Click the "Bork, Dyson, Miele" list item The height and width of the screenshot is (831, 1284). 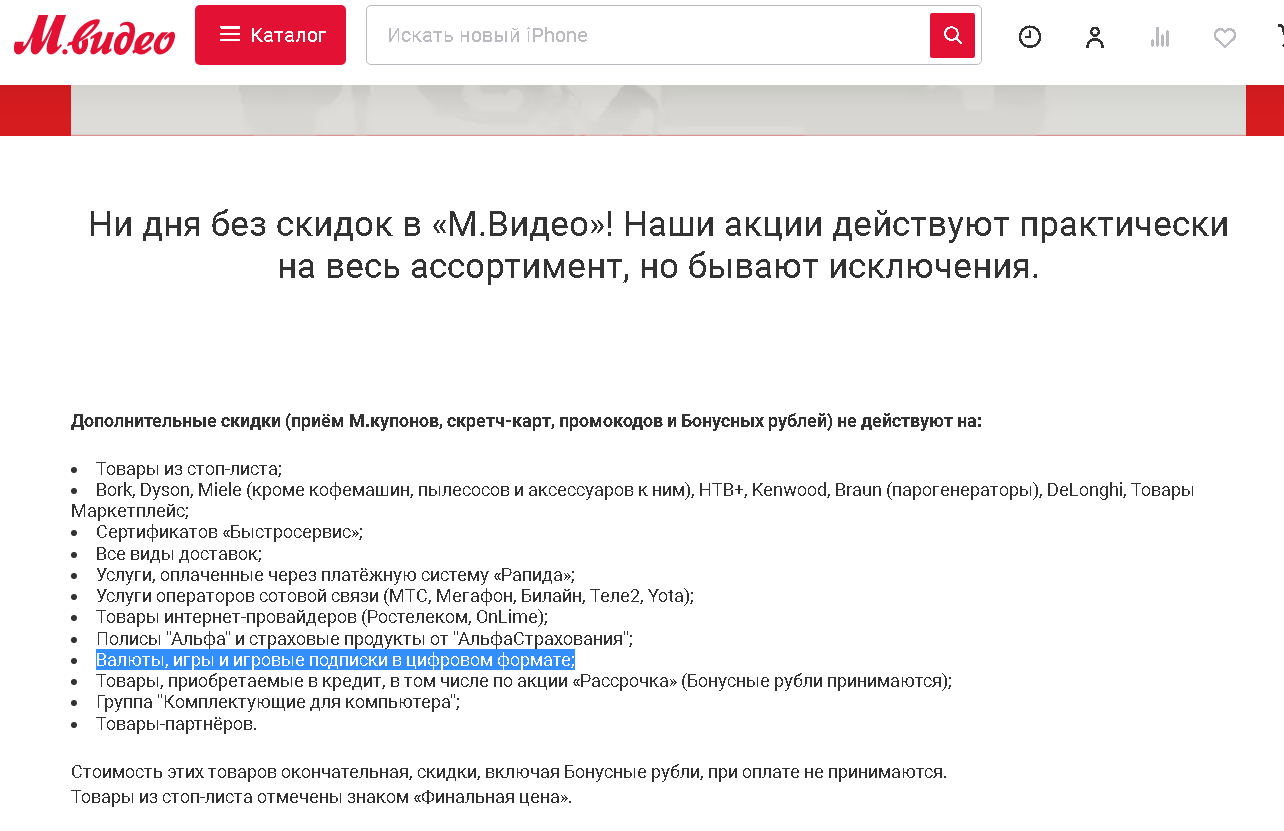tap(633, 500)
